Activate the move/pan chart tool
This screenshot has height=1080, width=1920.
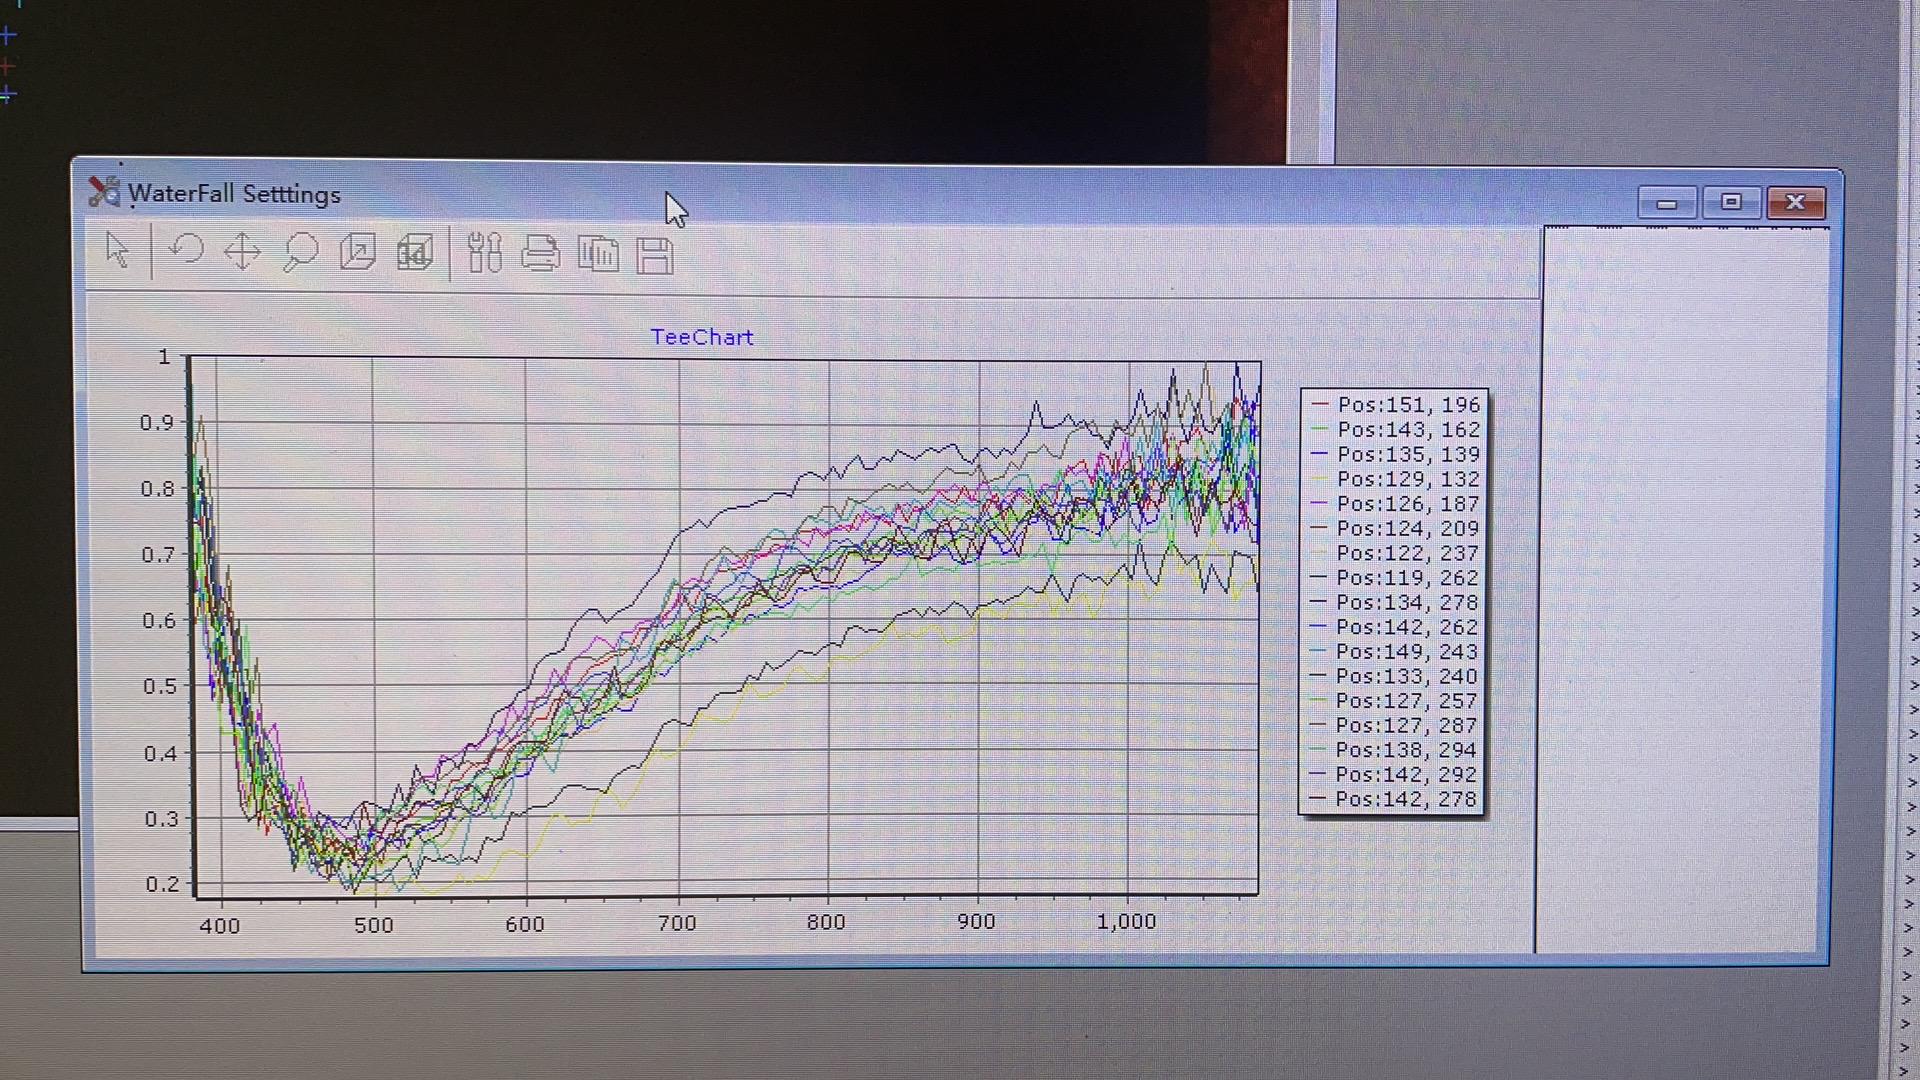[242, 252]
